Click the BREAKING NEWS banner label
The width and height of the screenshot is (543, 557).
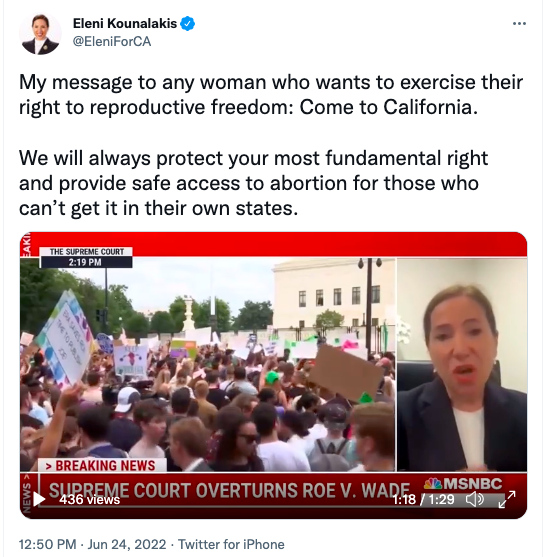tap(102, 465)
